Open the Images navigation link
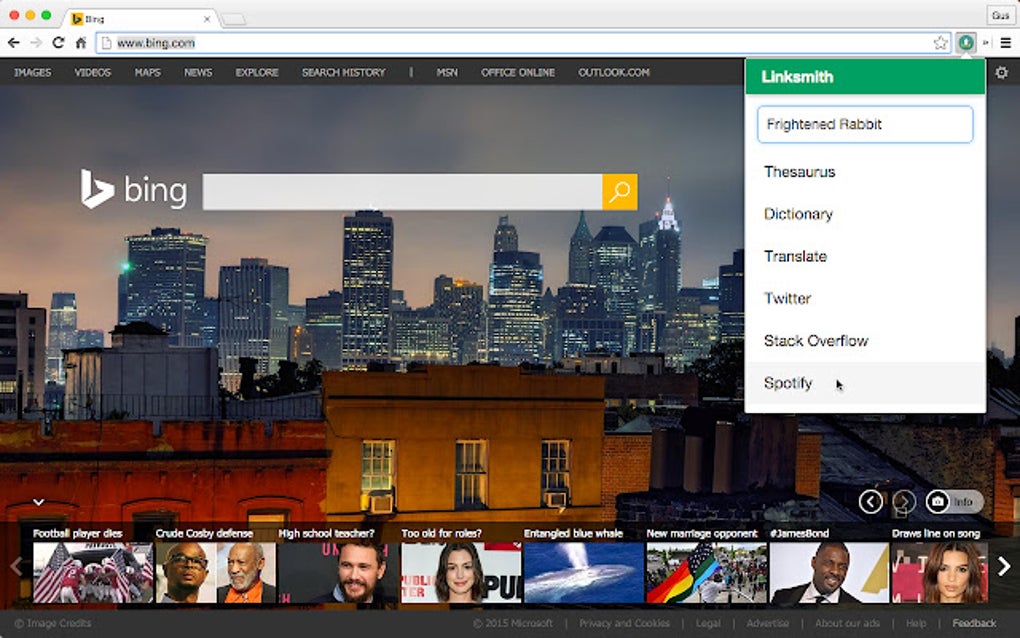This screenshot has height=638, width=1020. [33, 73]
